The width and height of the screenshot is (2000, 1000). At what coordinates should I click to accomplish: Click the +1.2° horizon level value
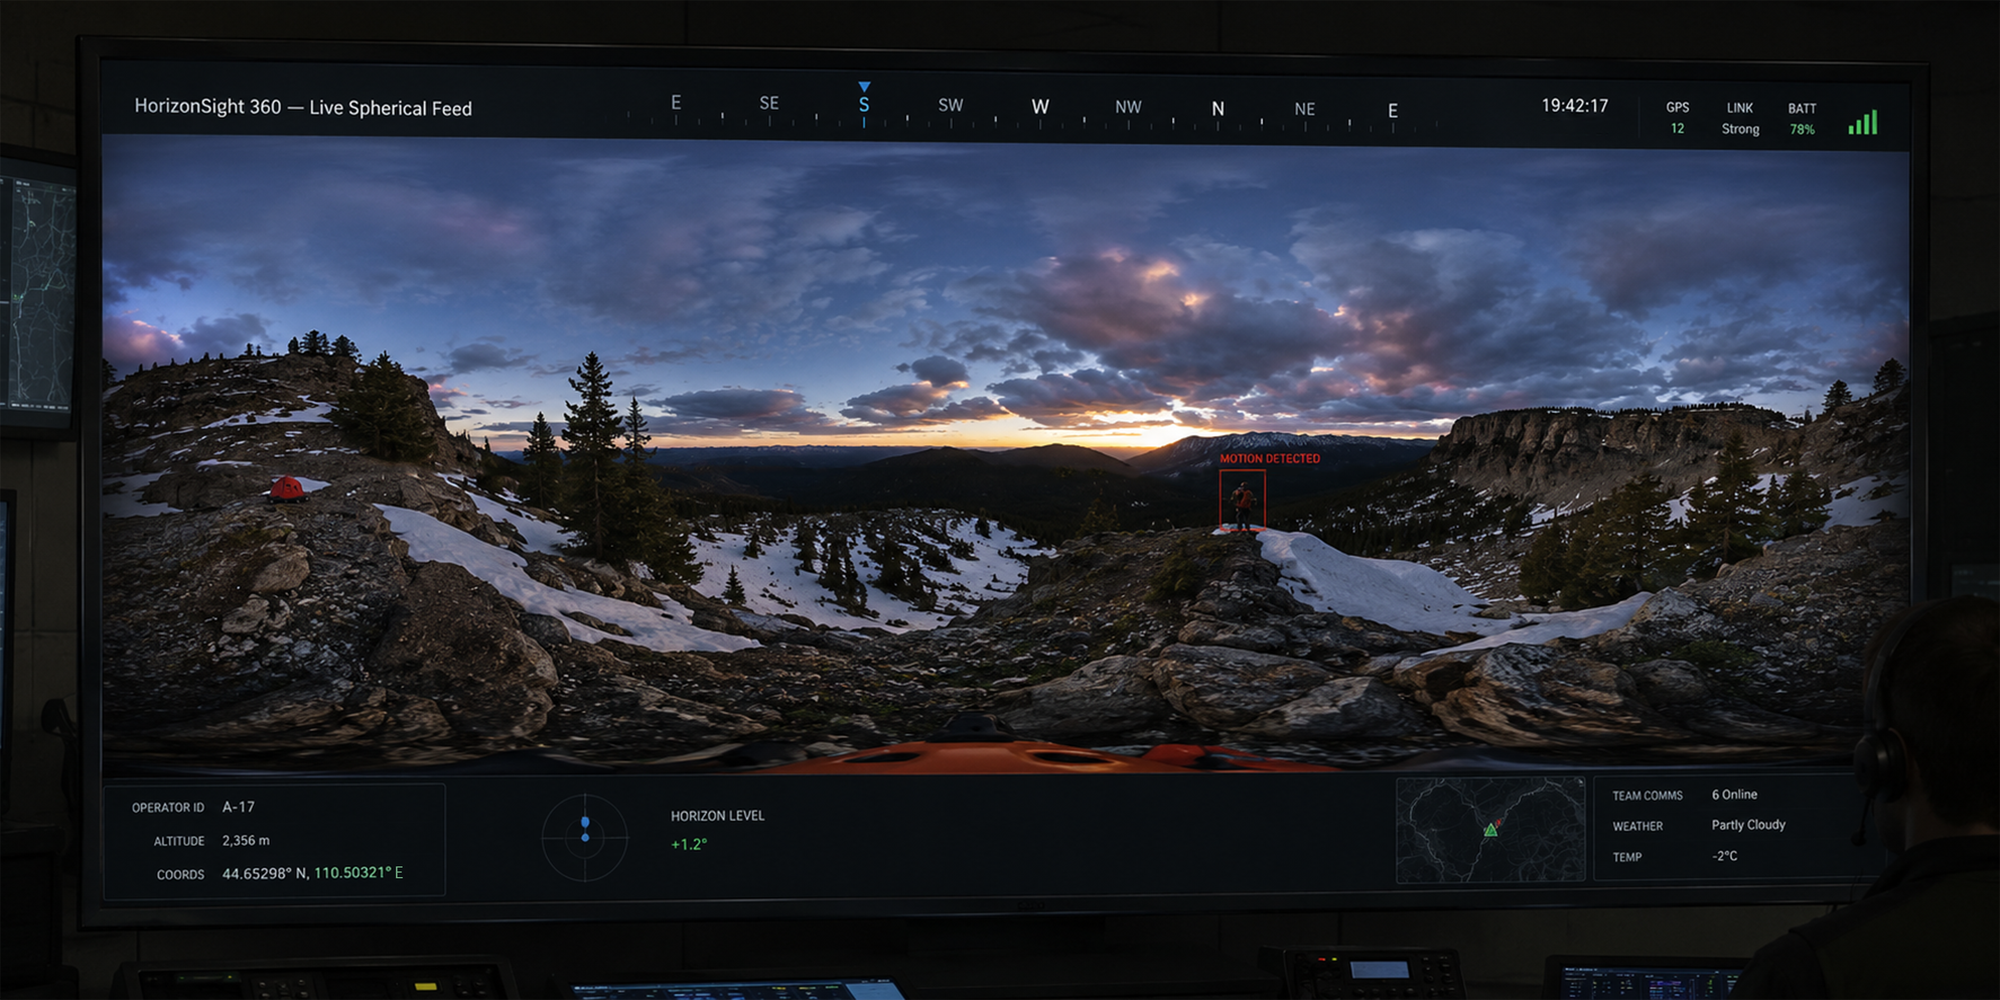click(x=689, y=844)
